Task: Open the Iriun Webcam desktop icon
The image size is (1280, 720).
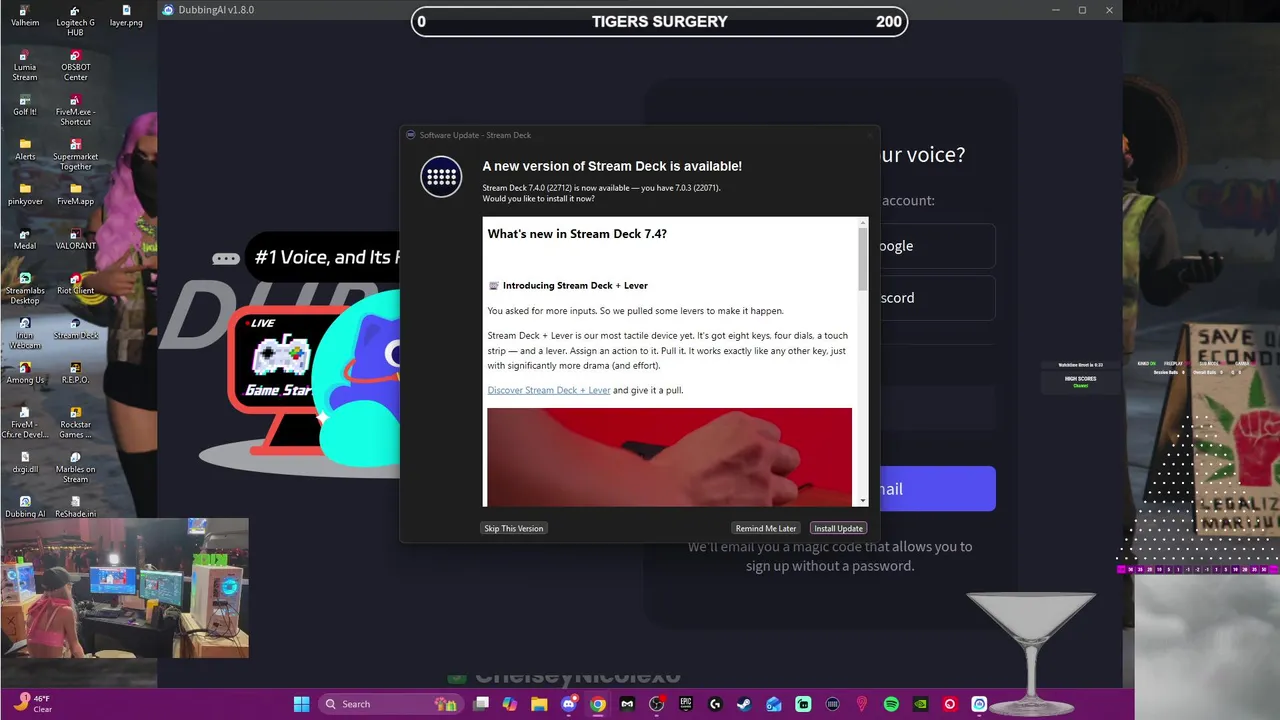Action: (25, 333)
